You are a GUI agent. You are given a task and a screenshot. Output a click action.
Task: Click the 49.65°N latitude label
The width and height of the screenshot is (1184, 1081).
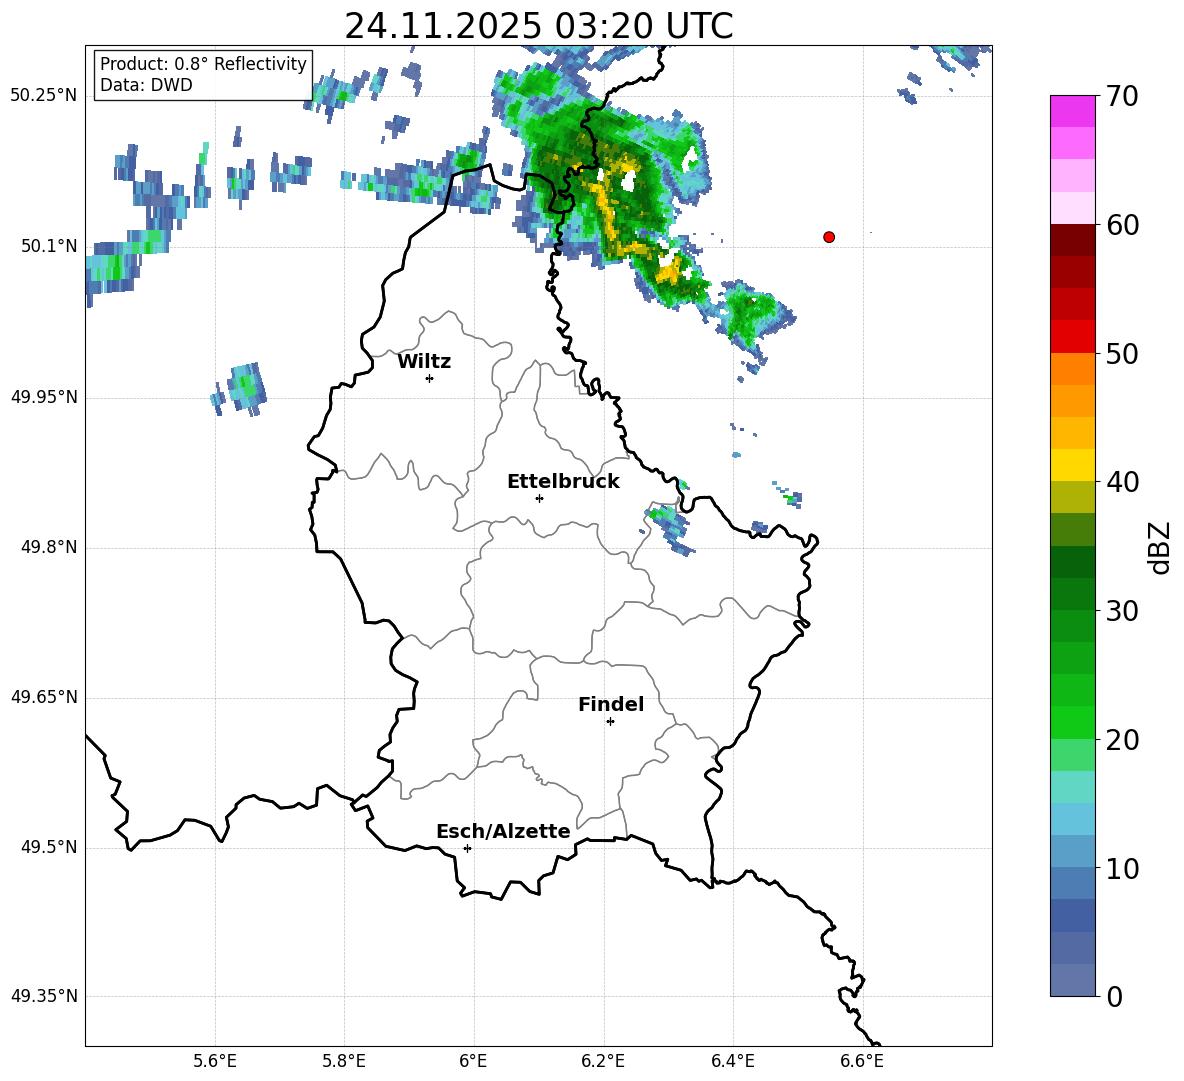44,697
